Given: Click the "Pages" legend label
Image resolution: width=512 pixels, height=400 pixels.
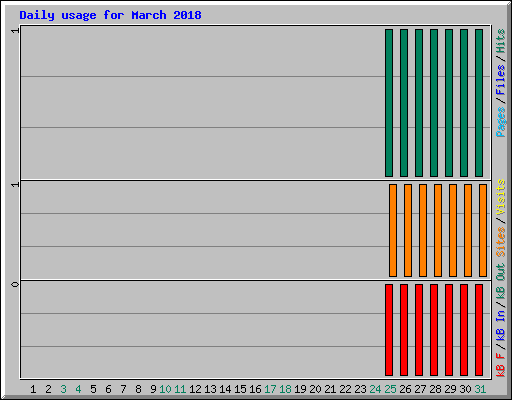Looking at the screenshot, I should tap(500, 122).
